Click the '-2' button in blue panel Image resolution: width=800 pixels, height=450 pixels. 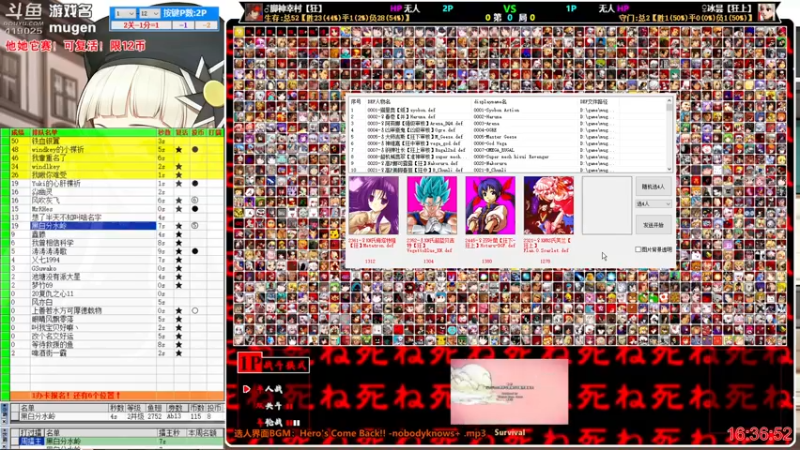[207, 25]
